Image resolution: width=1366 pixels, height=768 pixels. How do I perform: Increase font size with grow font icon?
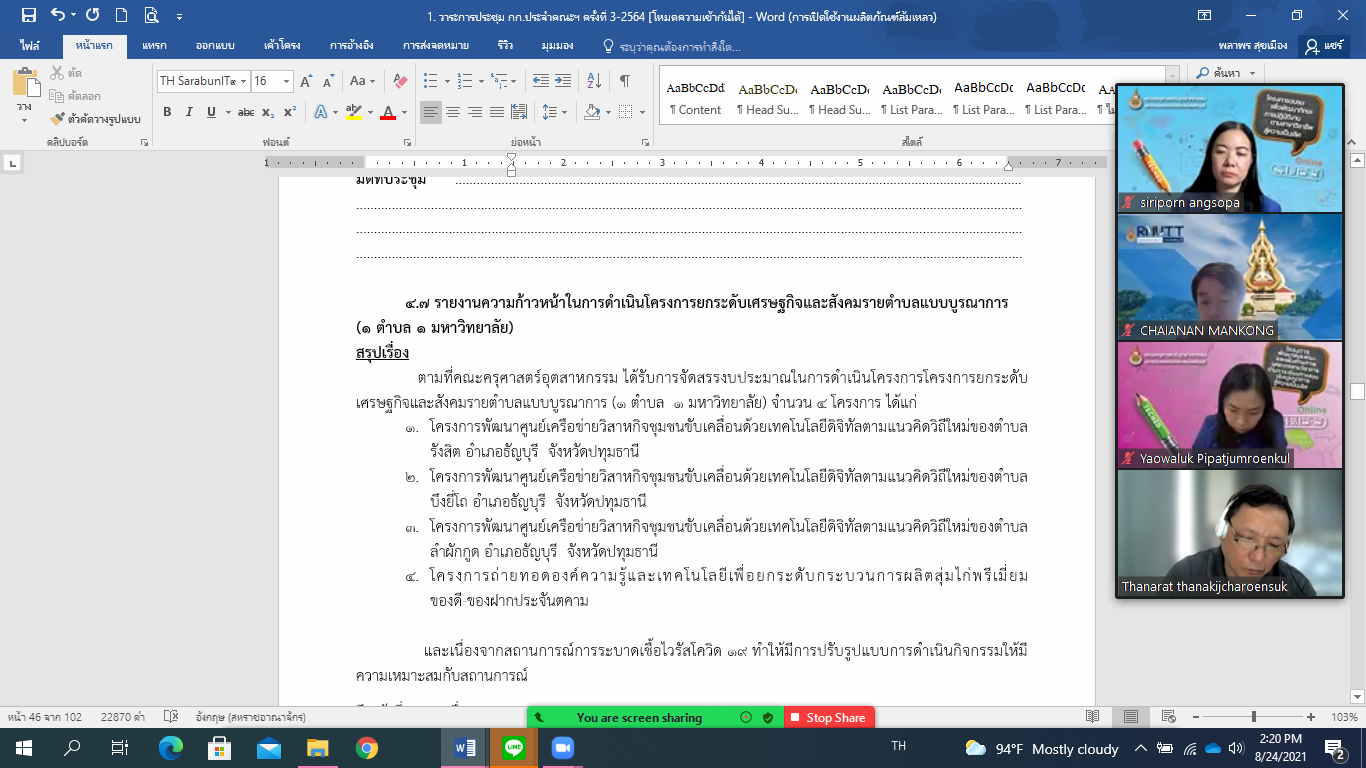tap(307, 81)
